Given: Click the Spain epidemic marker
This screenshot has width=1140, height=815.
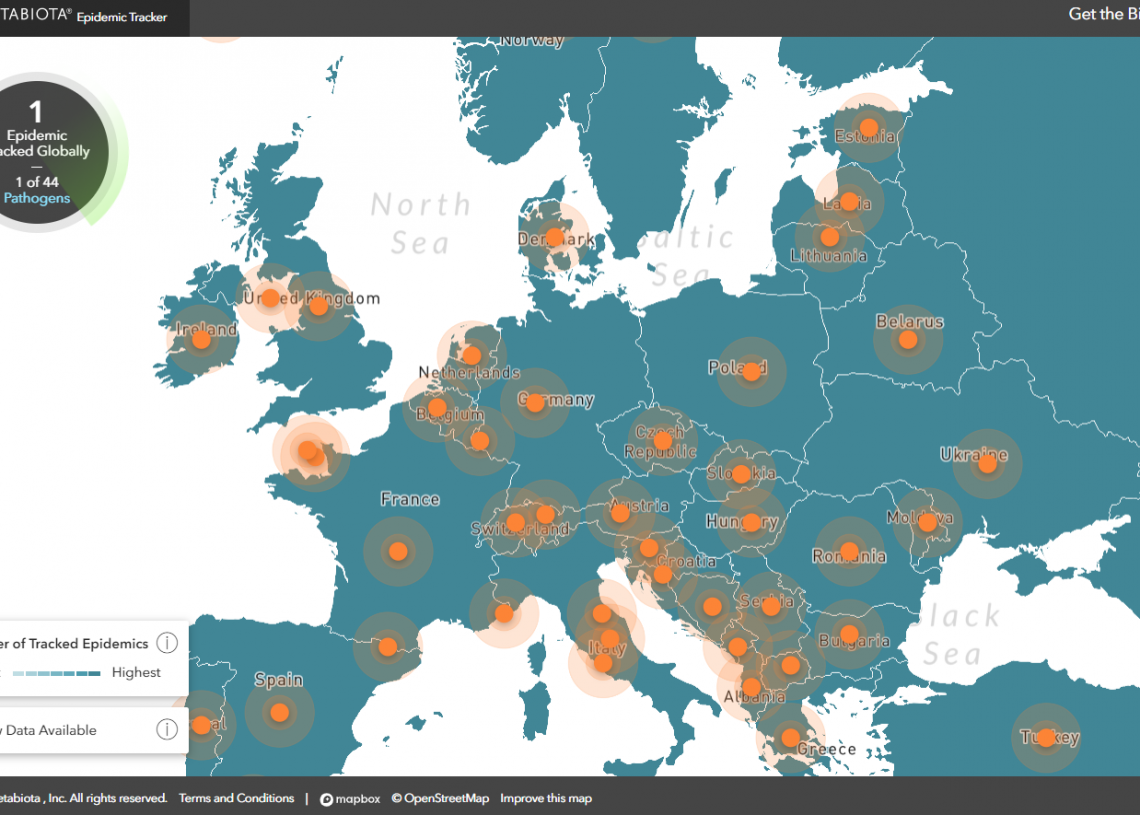Looking at the screenshot, I should click(280, 713).
